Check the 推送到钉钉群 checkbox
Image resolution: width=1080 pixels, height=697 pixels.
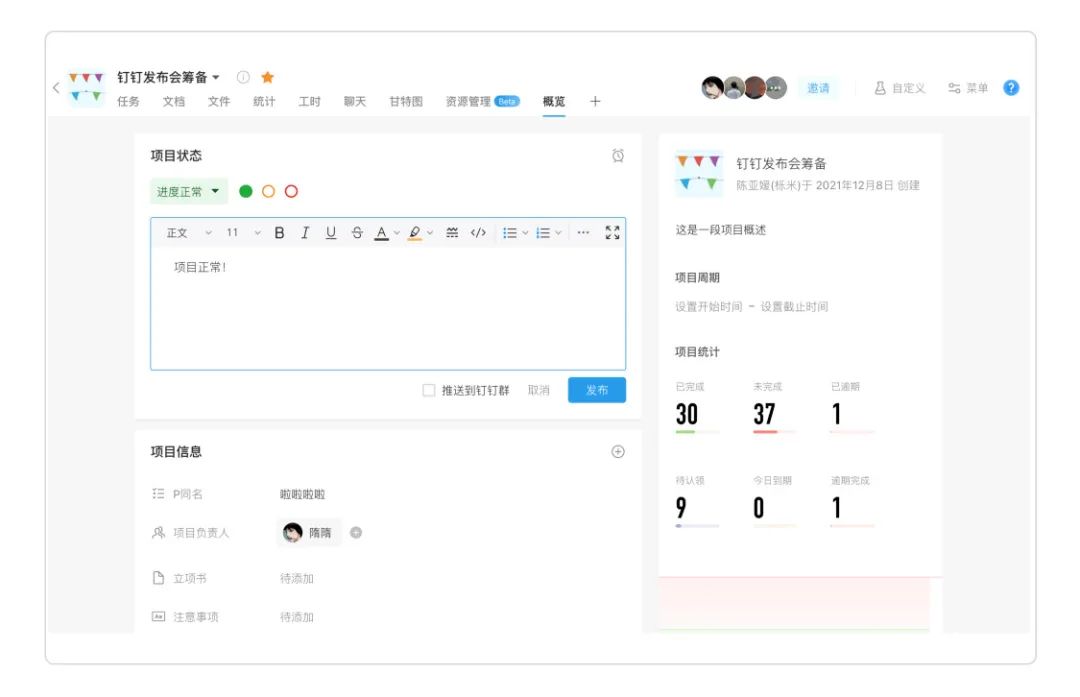429,391
